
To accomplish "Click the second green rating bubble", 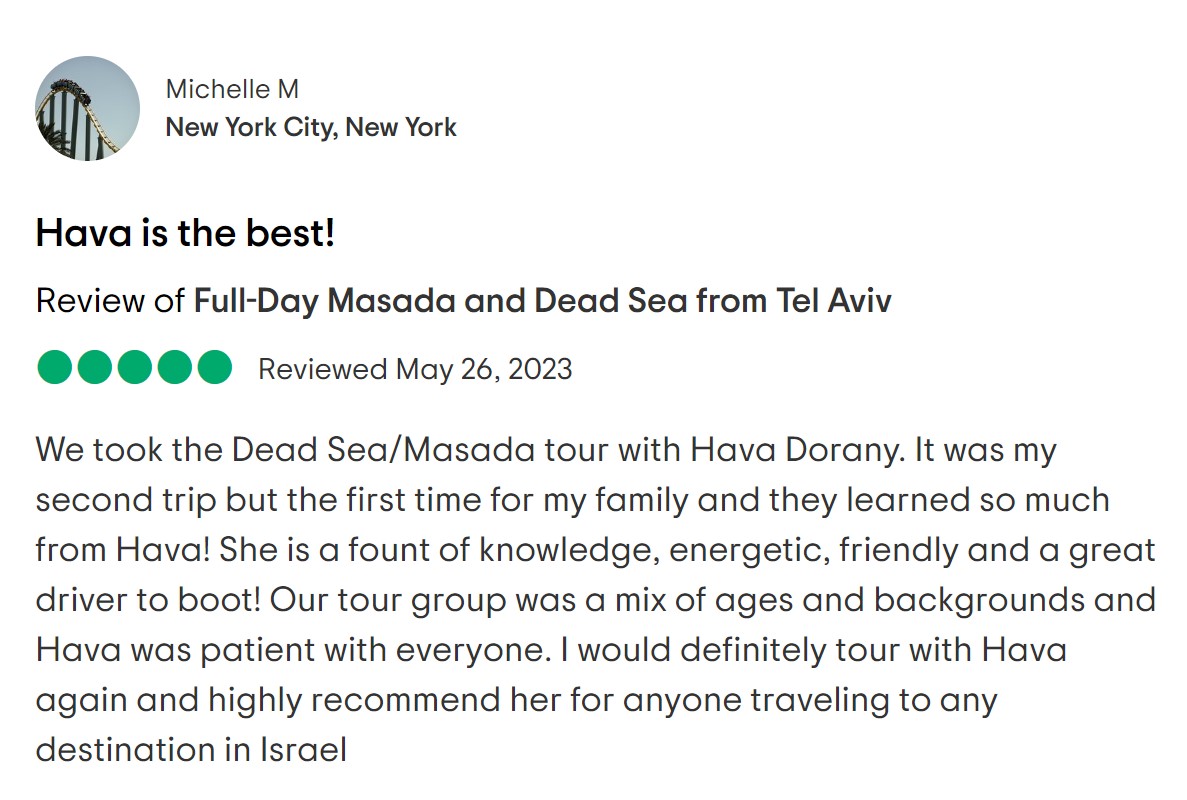I will [95, 367].
